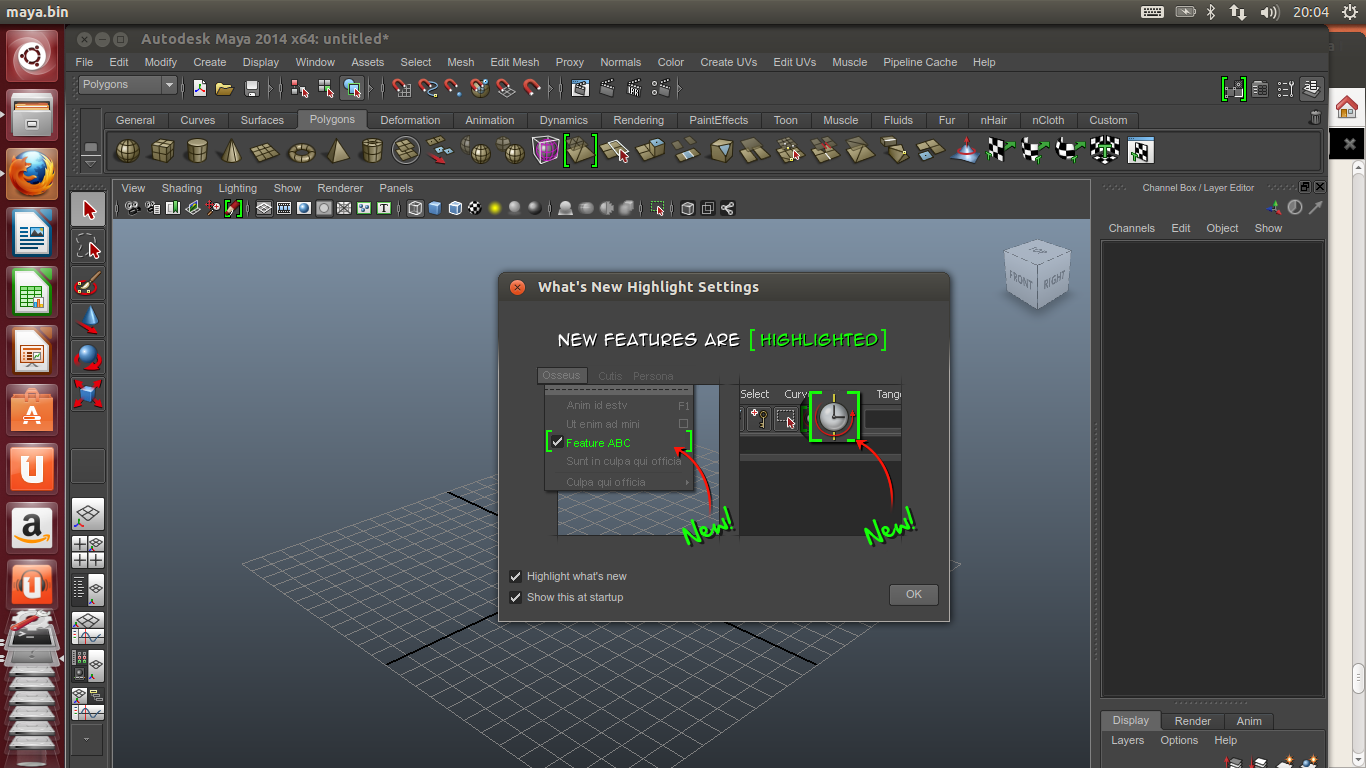The image size is (1366, 768).
Task: Enable Snap to Points magnet icon
Action: (x=454, y=88)
